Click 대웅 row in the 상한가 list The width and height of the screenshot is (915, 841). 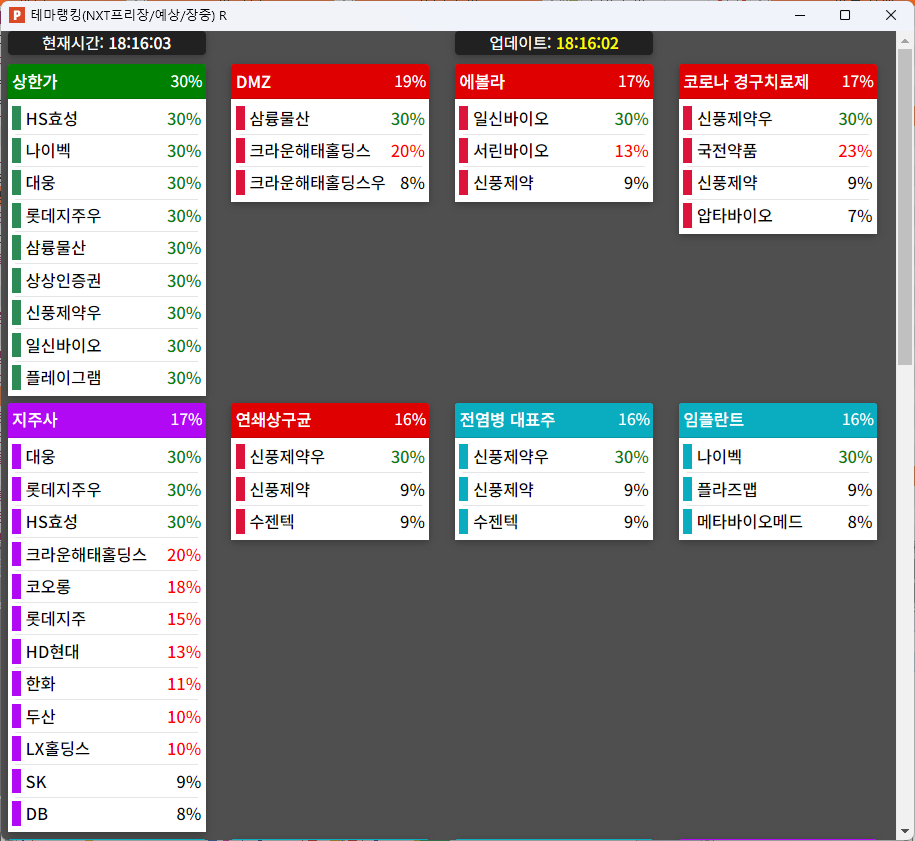pos(107,183)
